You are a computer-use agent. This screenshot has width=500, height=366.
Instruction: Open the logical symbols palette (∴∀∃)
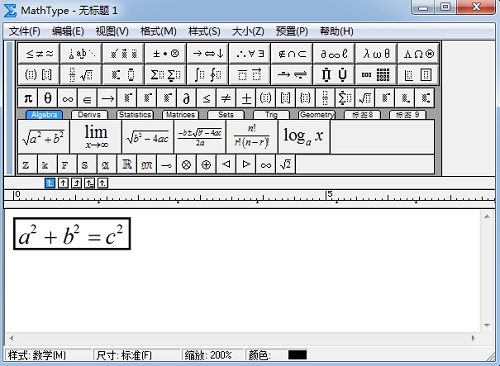coord(250,53)
